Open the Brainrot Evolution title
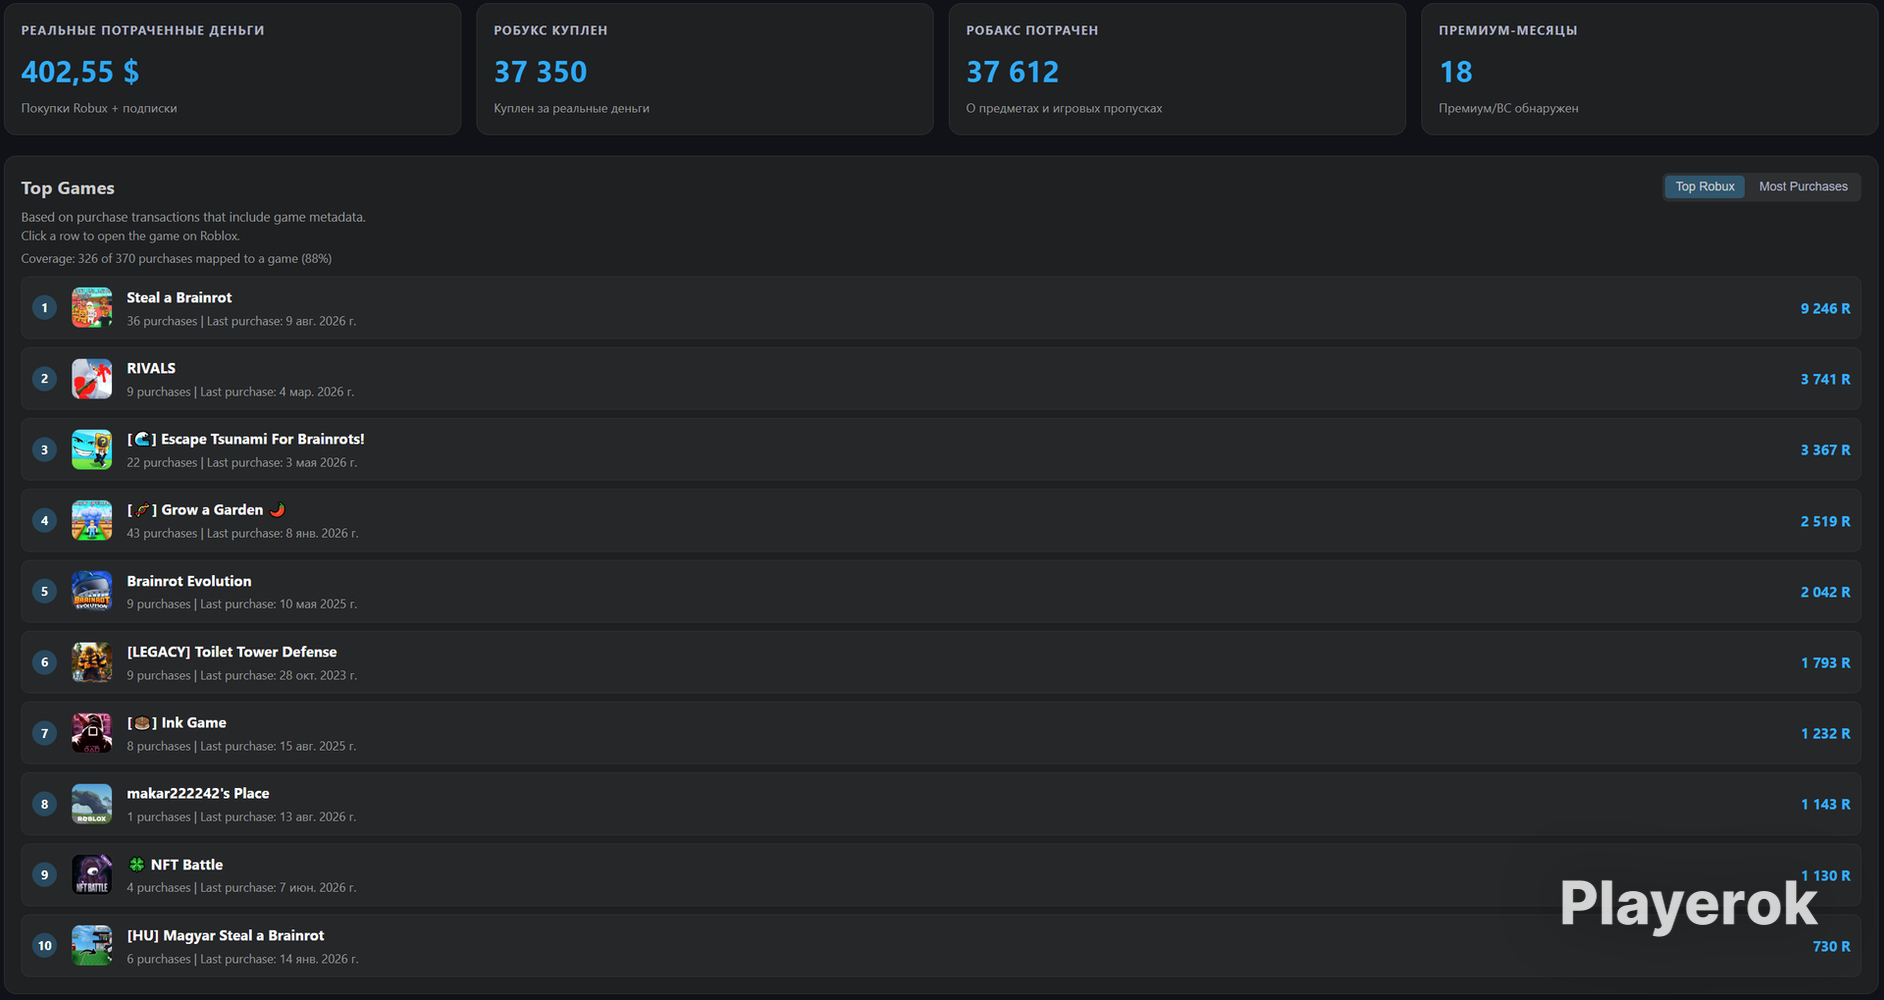The height and width of the screenshot is (1000, 1884). (189, 581)
